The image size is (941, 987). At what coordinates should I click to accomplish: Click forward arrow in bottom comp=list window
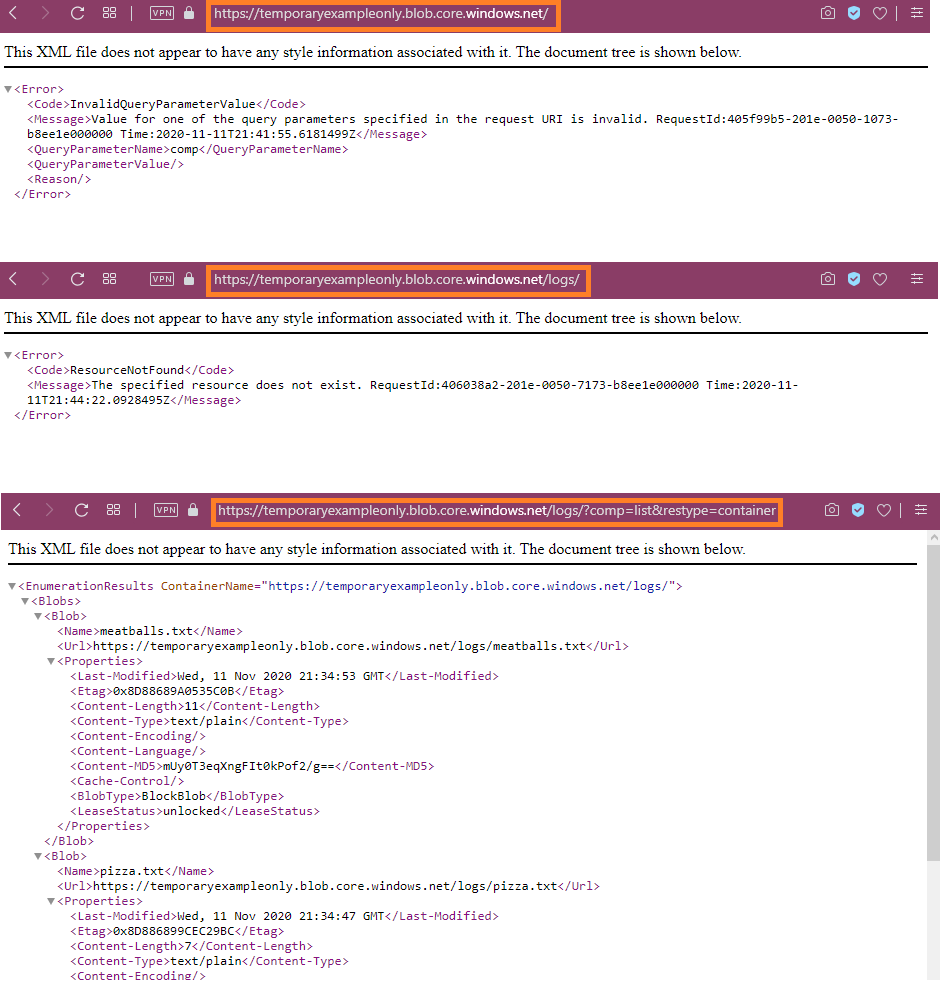coord(48,510)
